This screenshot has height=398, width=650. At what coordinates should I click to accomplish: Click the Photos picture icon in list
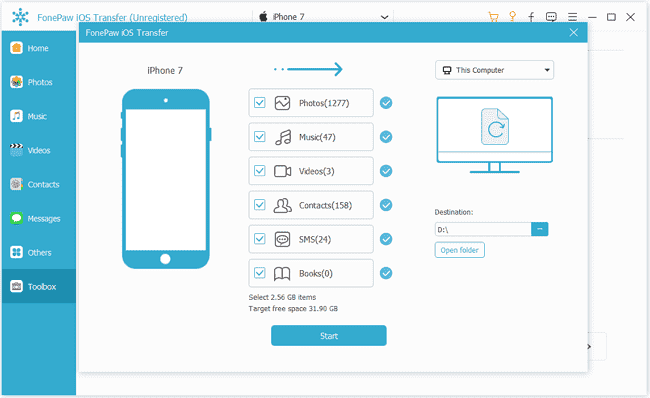tap(282, 103)
